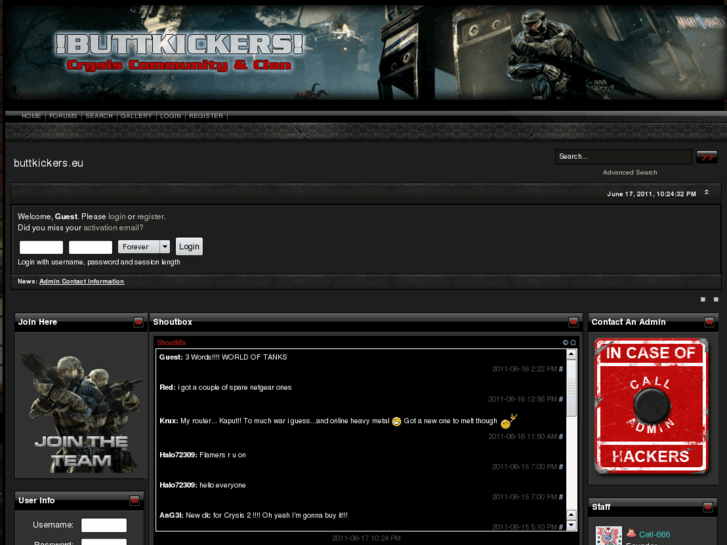Collapse the Join Here block
Image resolution: width=727 pixels, height=545 pixels.
tap(138, 322)
